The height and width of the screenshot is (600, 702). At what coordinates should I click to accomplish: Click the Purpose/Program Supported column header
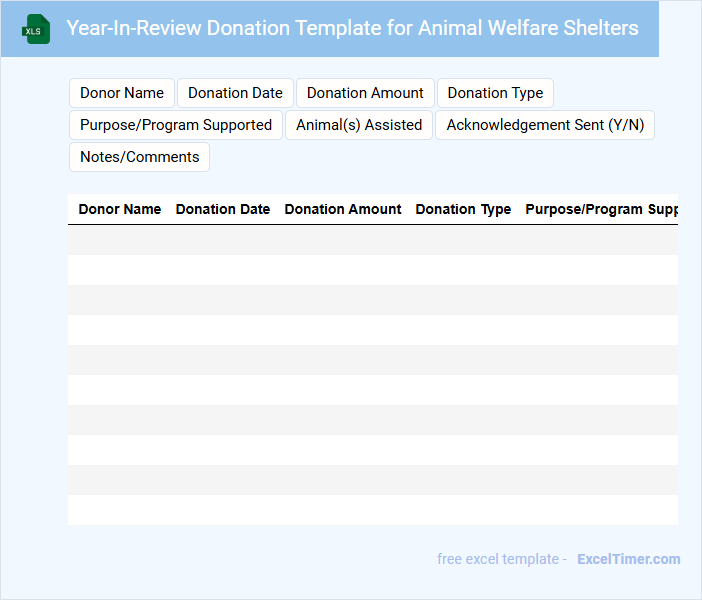point(600,210)
